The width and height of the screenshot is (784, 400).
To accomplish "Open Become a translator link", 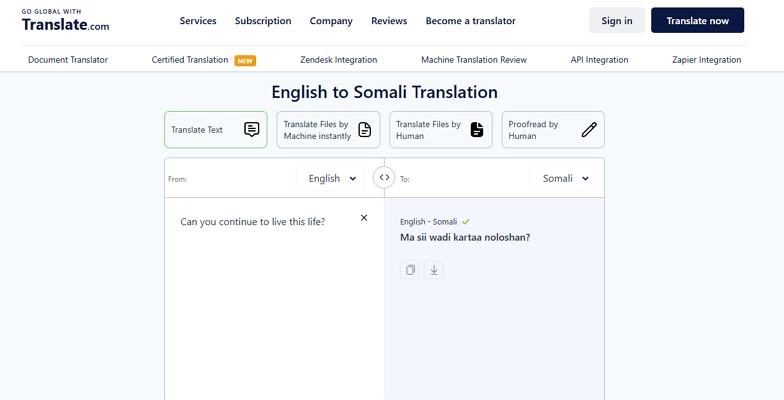I will pos(470,21).
